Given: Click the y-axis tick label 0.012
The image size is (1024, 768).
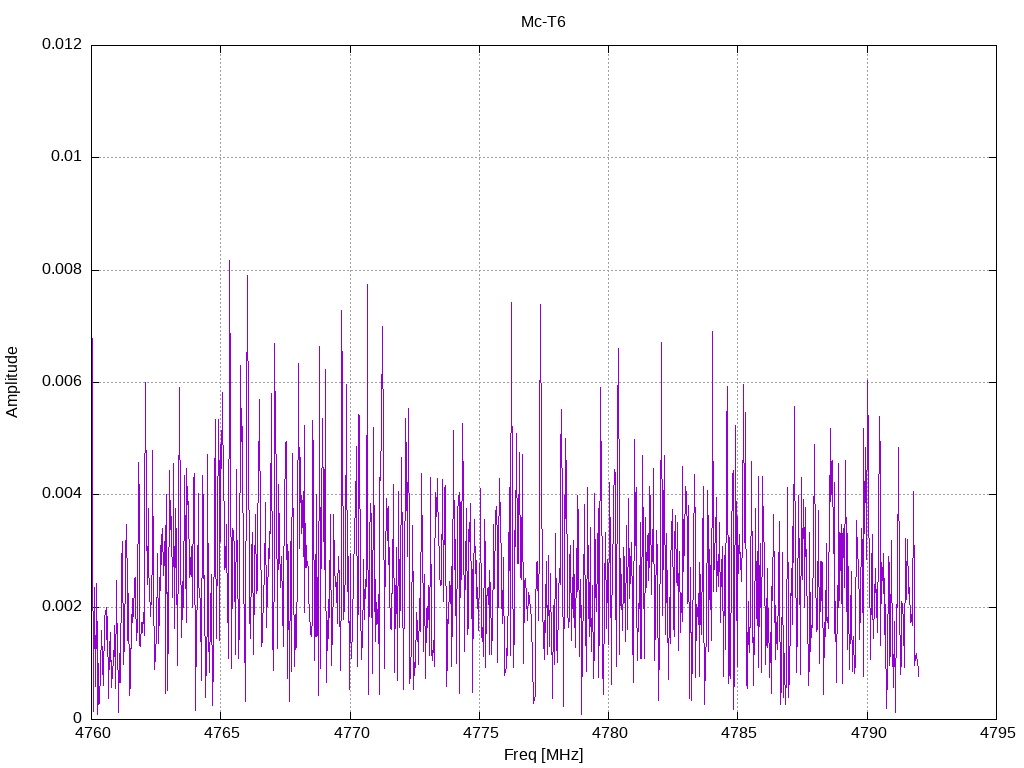Looking at the screenshot, I should [62, 44].
